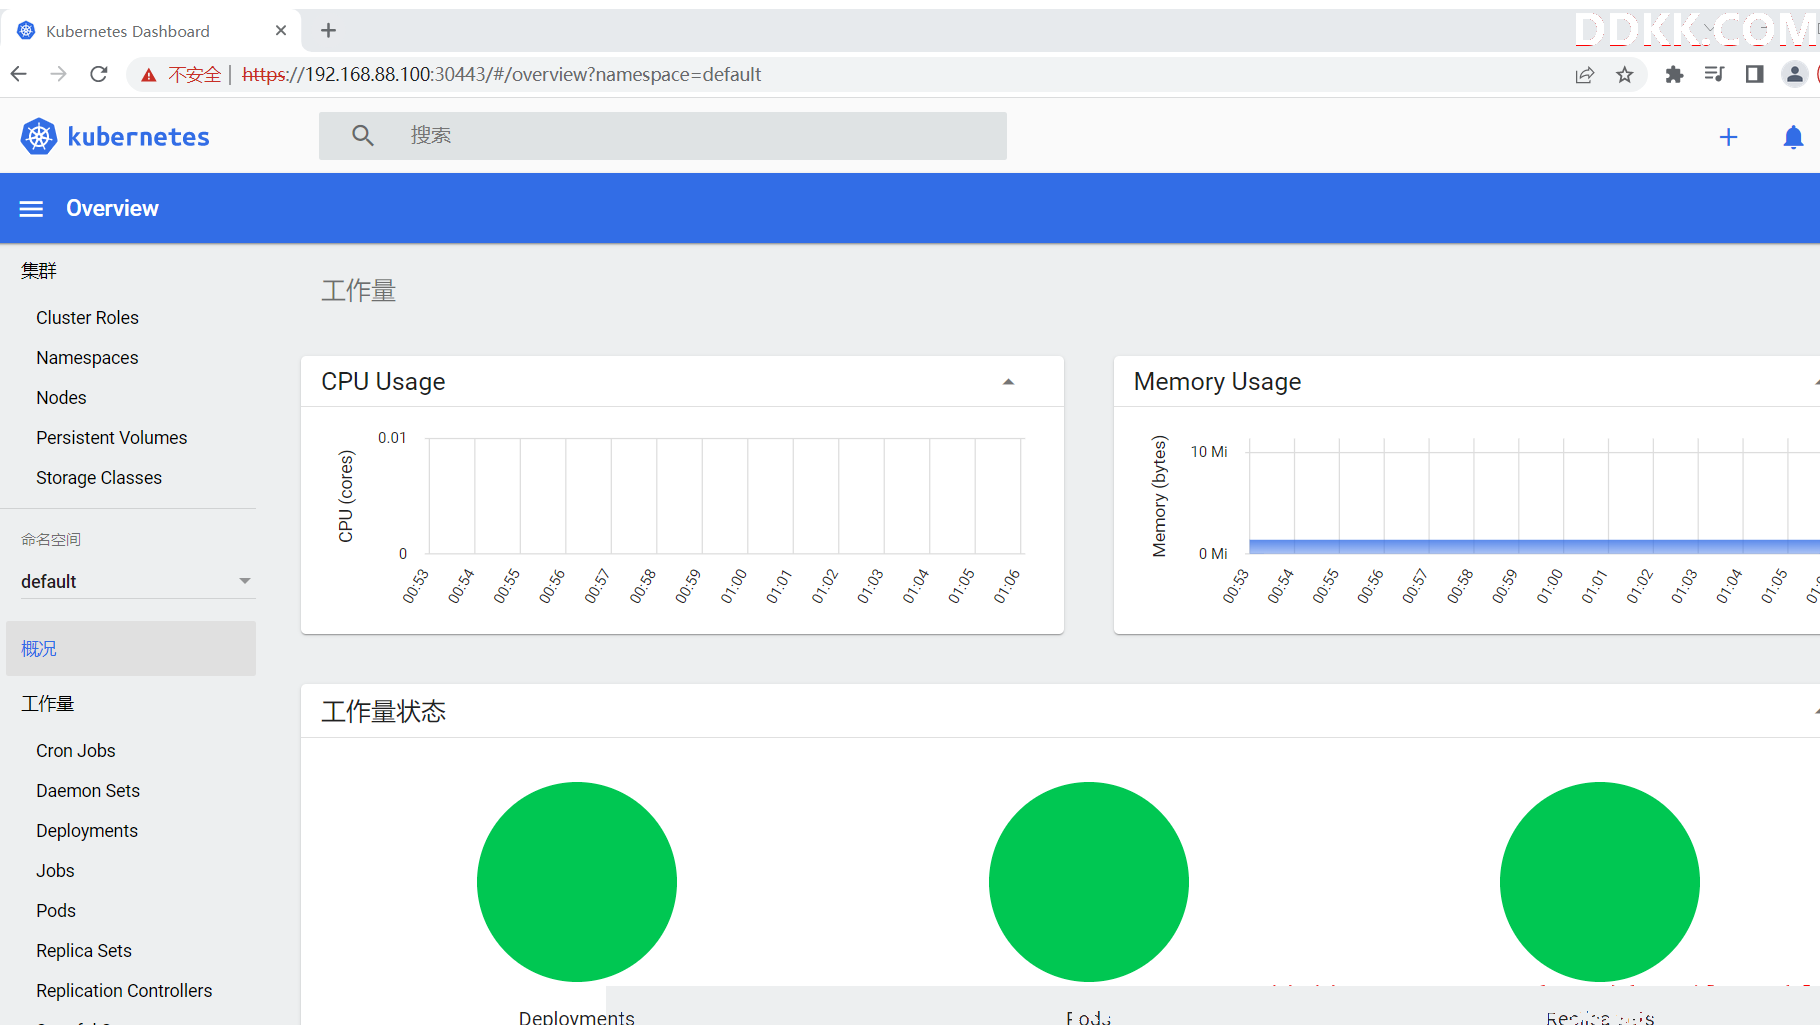
Task: Click the 0.01 CPU axis label
Action: pos(392,438)
